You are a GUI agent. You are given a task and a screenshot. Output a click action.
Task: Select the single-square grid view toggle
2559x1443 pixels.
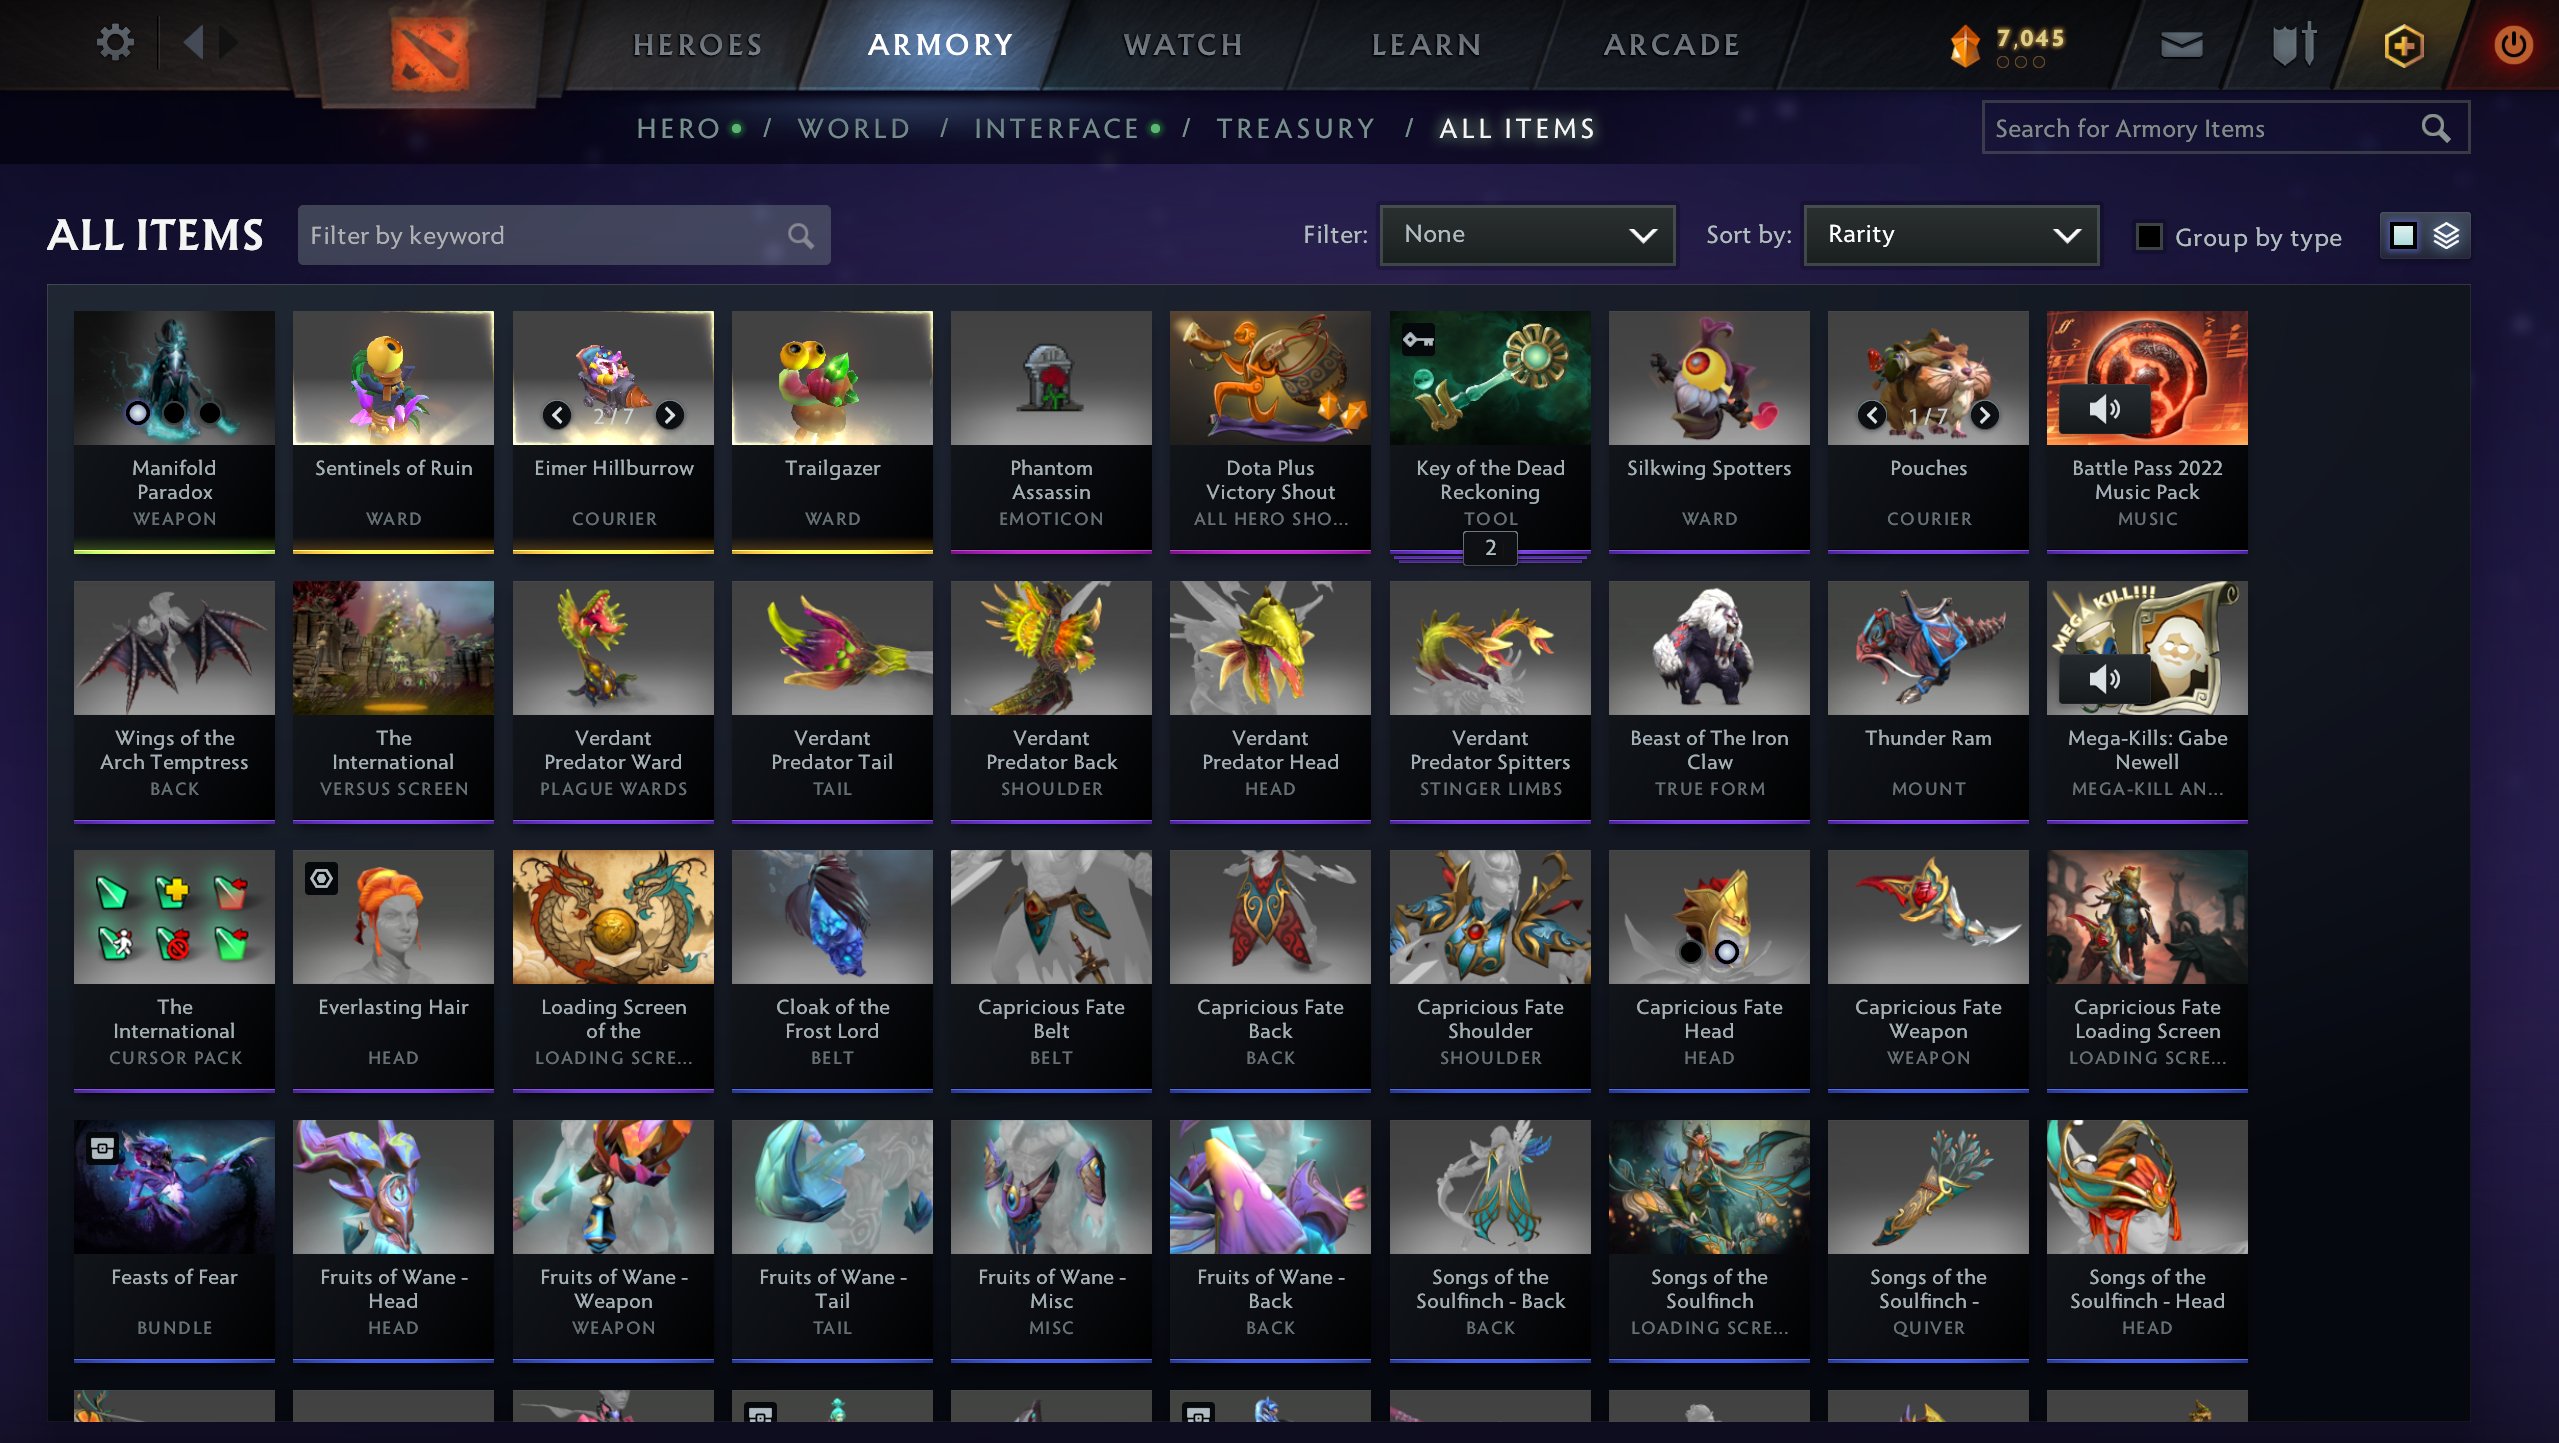[2403, 236]
